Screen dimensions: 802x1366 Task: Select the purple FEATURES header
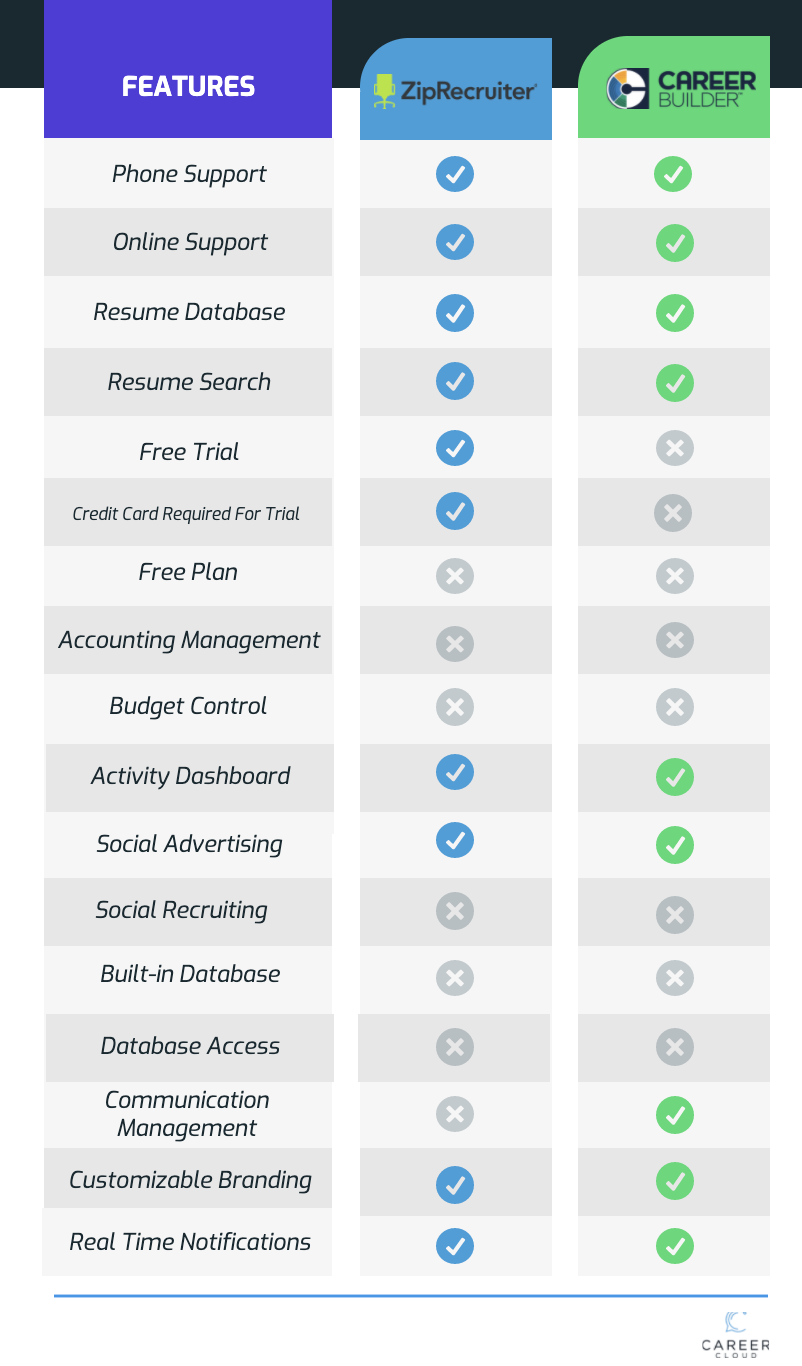[188, 69]
